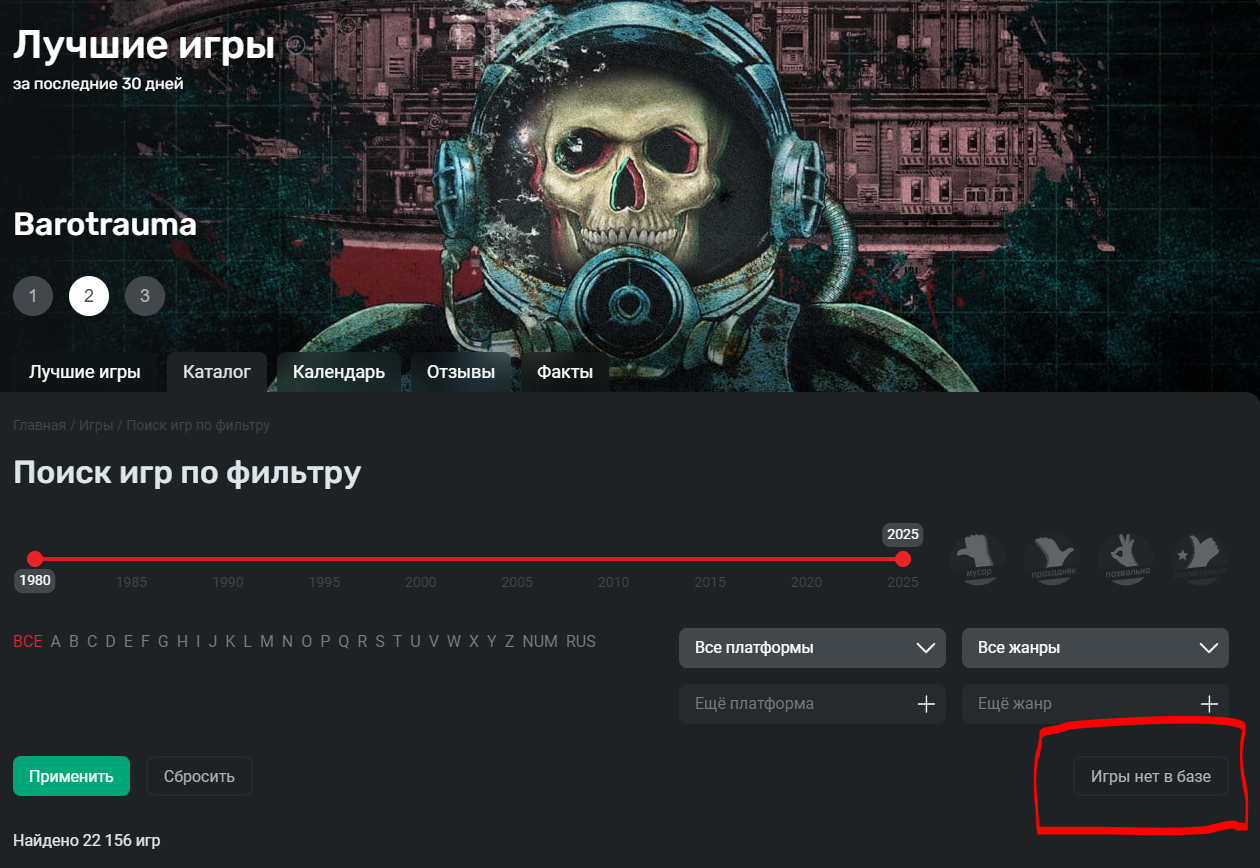The width and height of the screenshot is (1260, 868).
Task: Filter games by letter 'E'
Action: coord(128,642)
